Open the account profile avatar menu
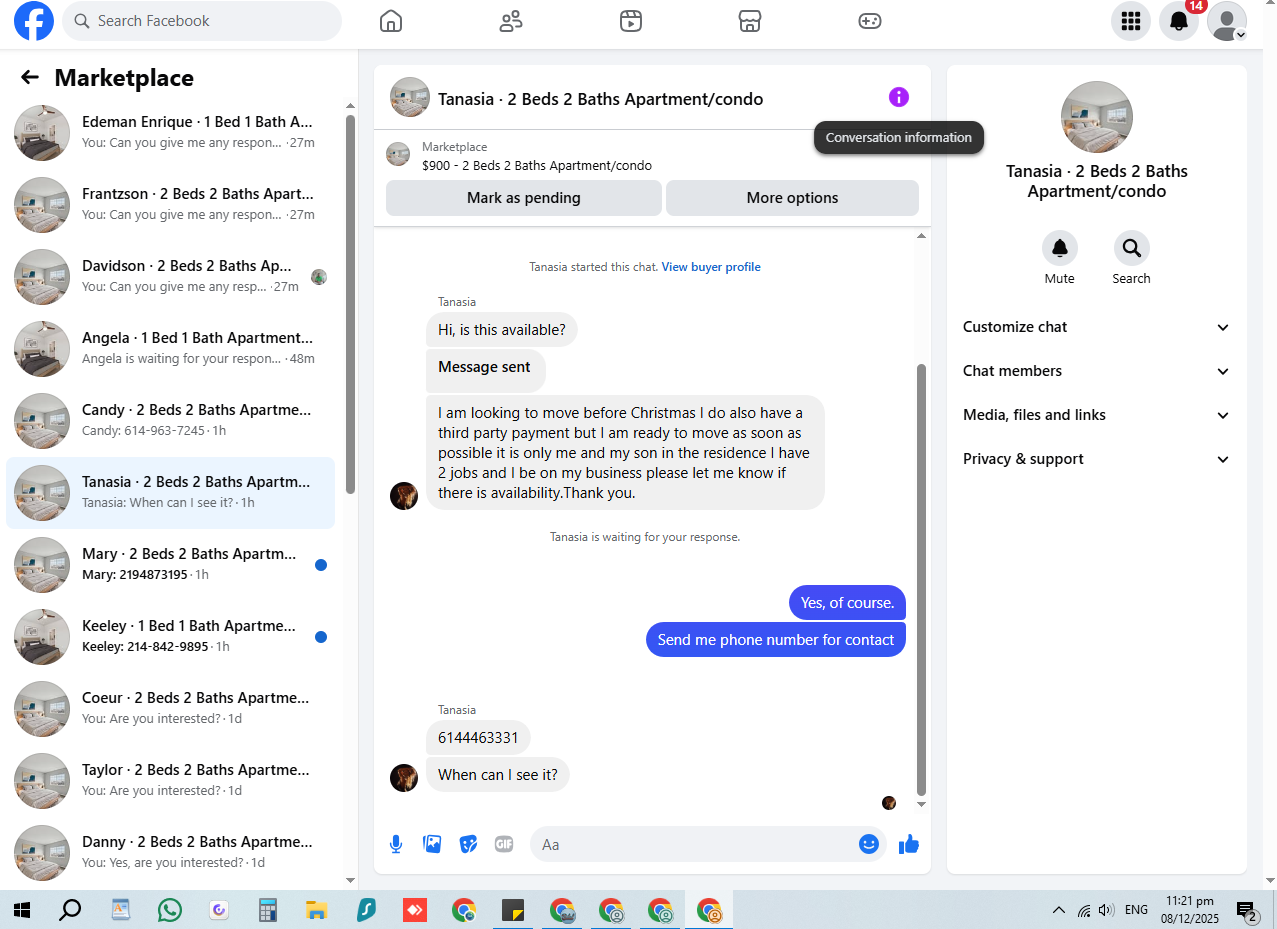The image size is (1277, 929). 1227,21
